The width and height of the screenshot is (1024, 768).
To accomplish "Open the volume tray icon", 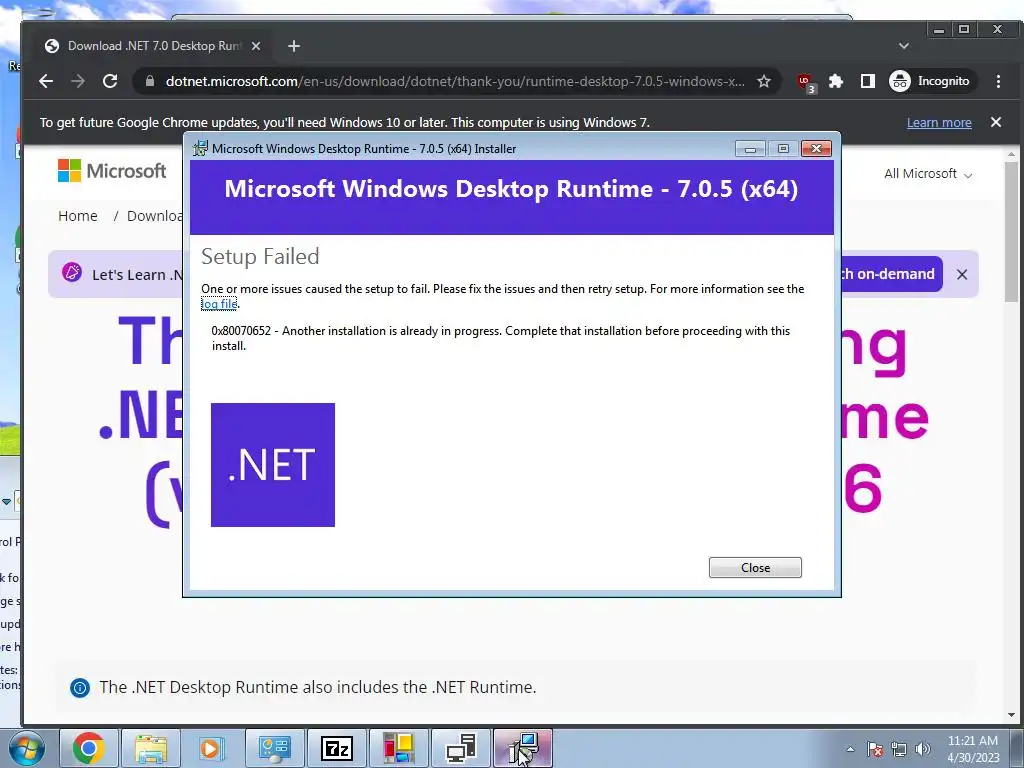I will coord(922,749).
